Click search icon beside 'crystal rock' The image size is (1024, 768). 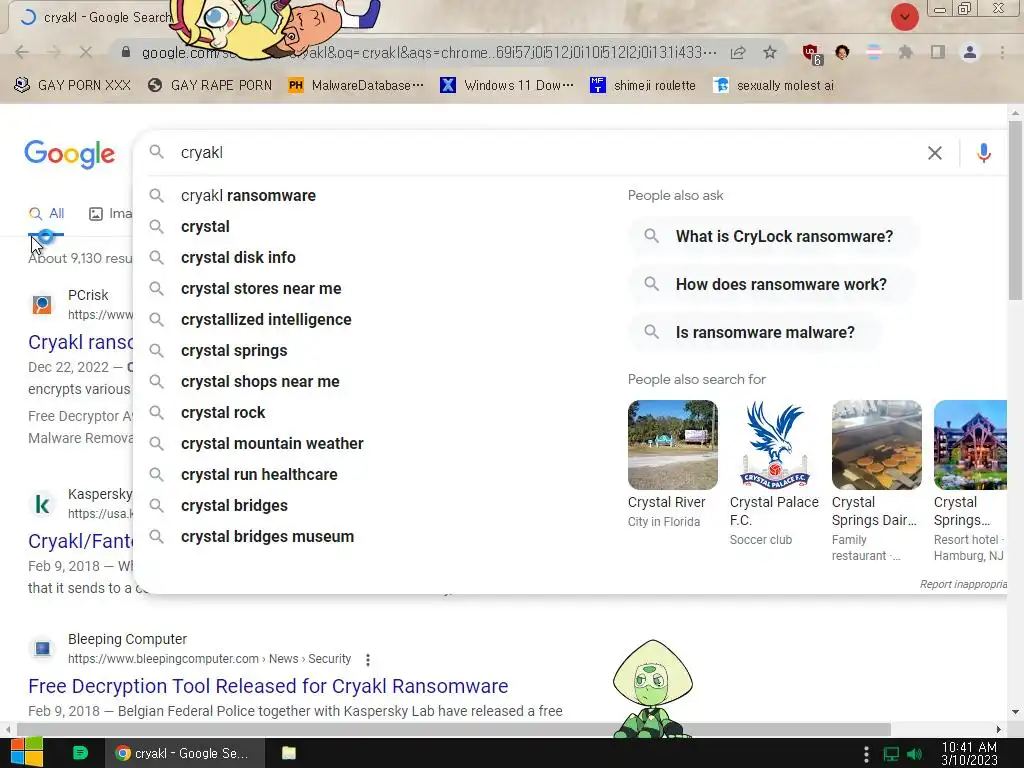point(156,412)
